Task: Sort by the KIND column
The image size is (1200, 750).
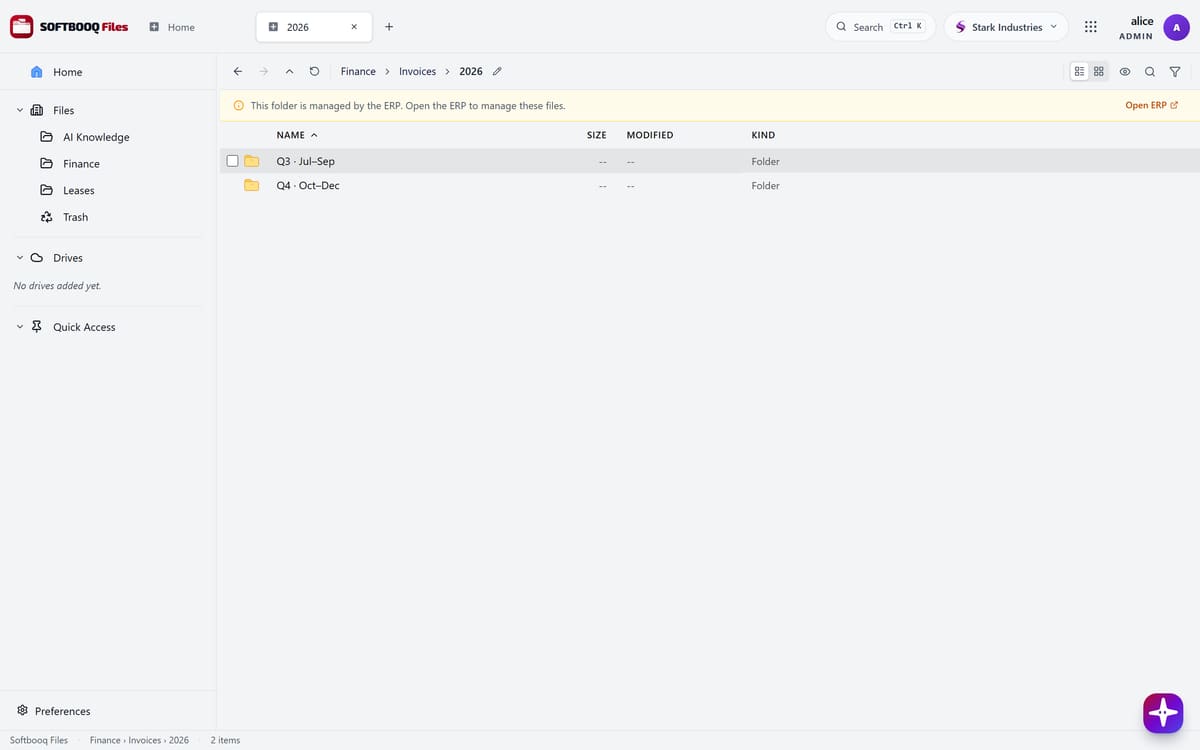Action: pos(763,135)
